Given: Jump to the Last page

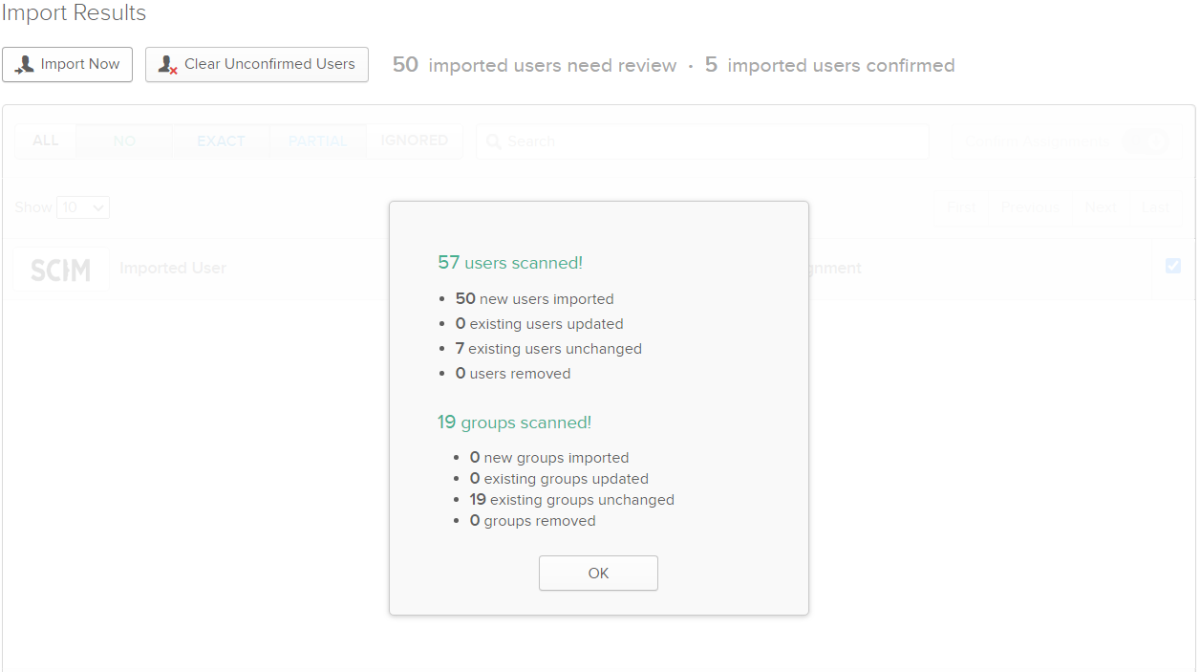Looking at the screenshot, I should pos(1155,207).
